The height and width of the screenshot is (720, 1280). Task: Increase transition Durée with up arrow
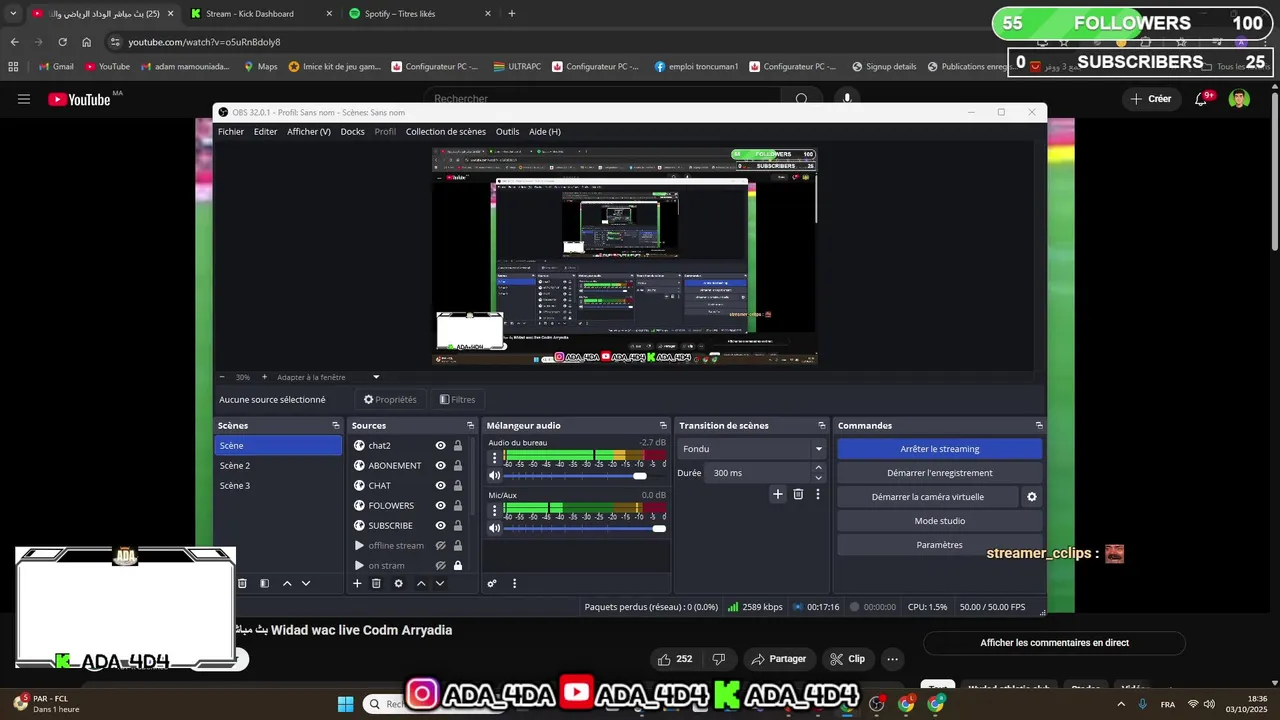coord(818,467)
